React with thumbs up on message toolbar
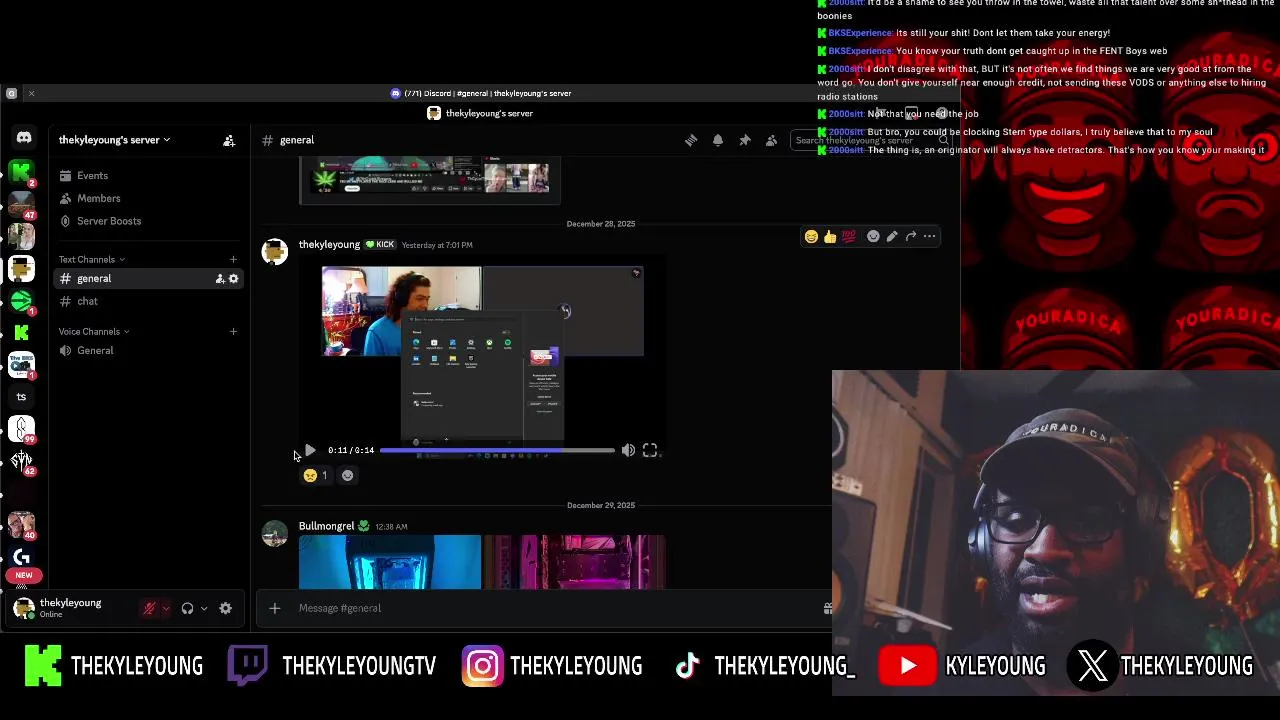The image size is (1280, 720). coord(830,237)
